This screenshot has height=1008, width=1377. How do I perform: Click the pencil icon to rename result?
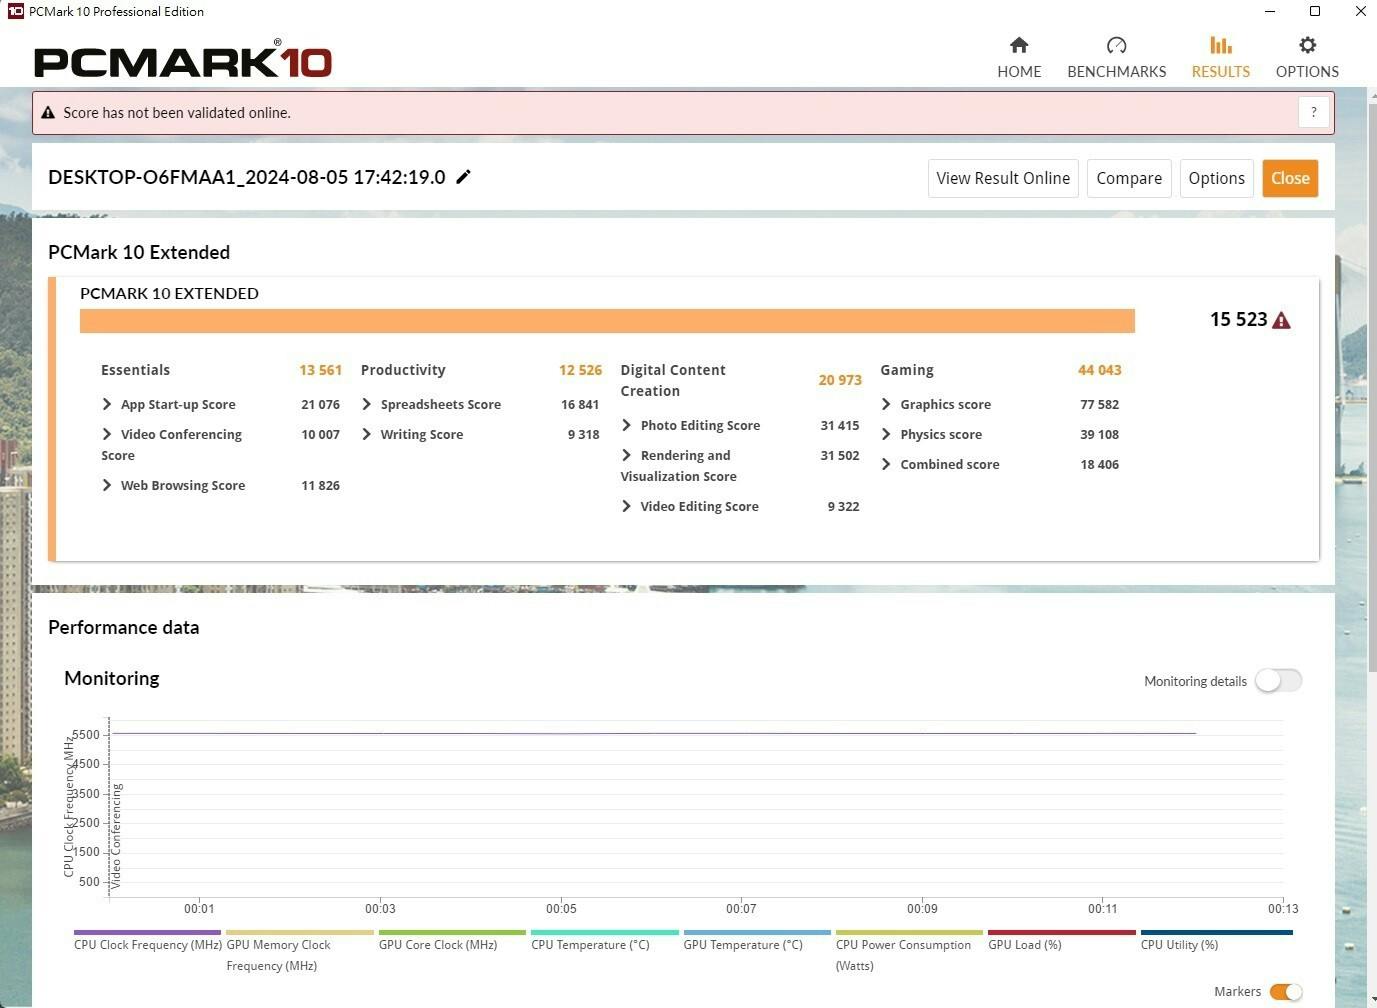click(x=463, y=177)
